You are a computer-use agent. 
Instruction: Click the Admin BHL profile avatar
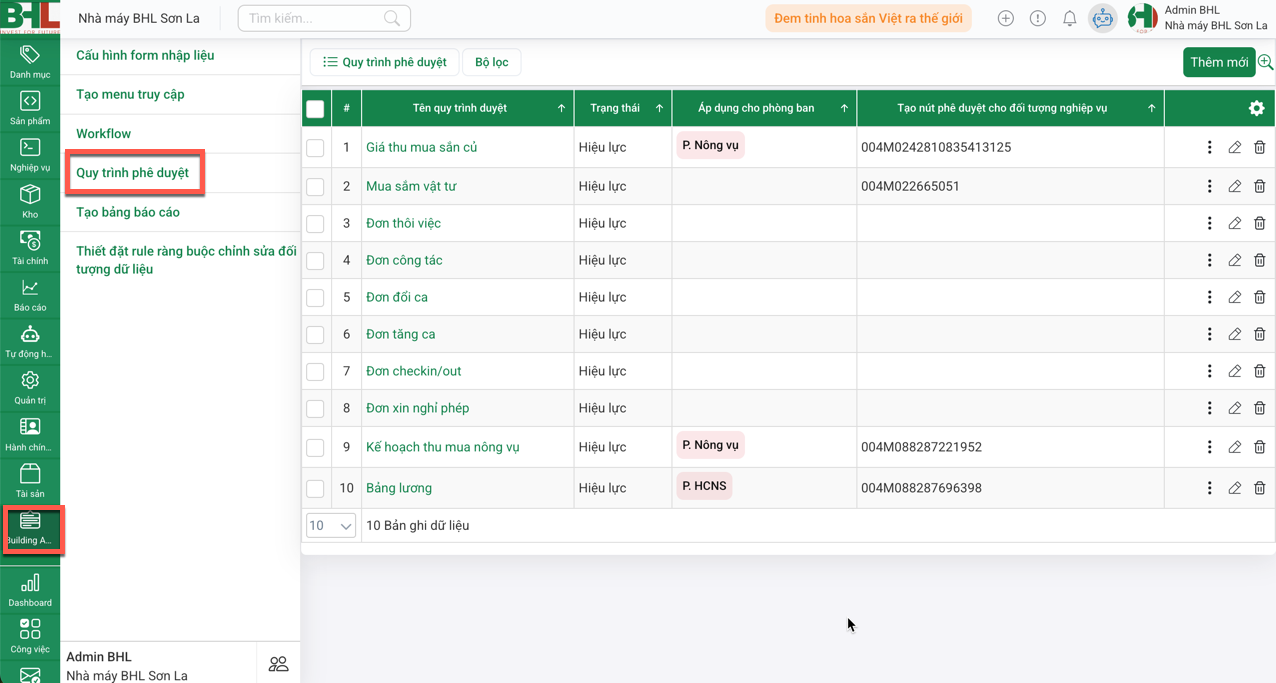pyautogui.click(x=1143, y=17)
